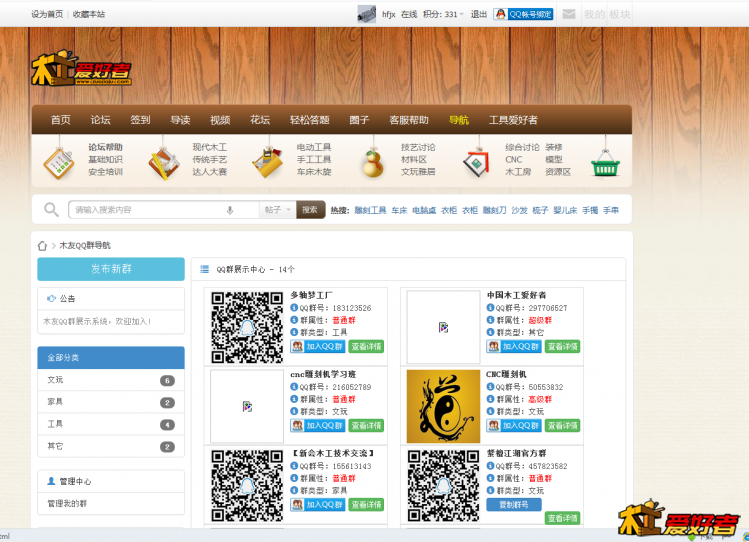Click the 搜索 search button

[x=310, y=210]
